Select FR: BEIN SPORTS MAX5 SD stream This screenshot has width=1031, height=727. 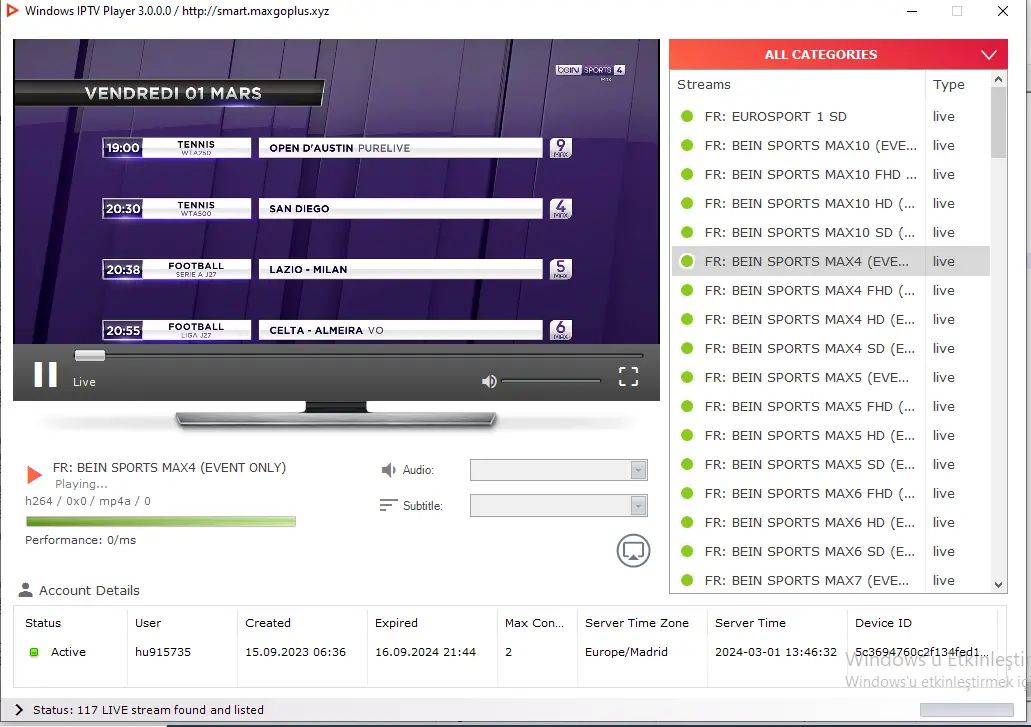(830, 464)
